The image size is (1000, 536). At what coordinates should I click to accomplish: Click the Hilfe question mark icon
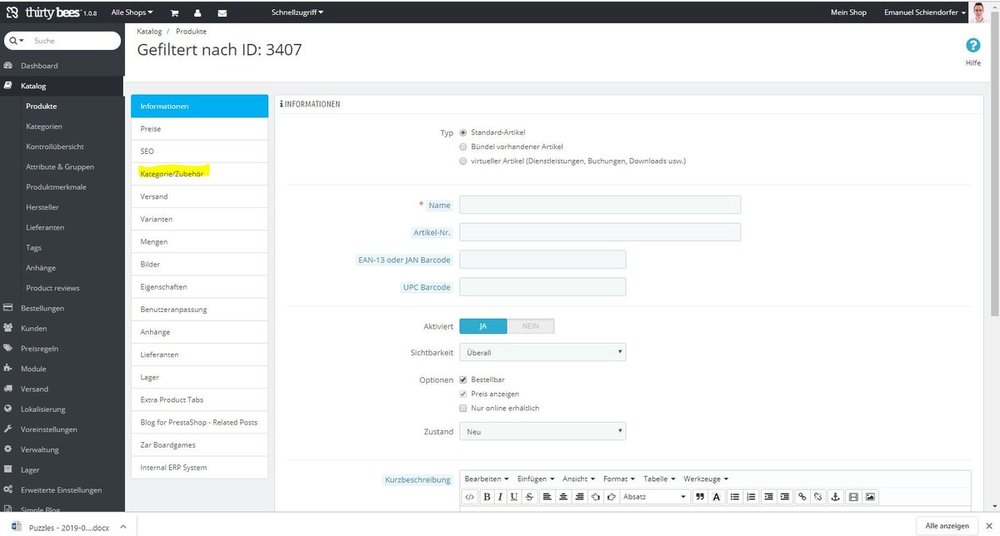tap(972, 46)
